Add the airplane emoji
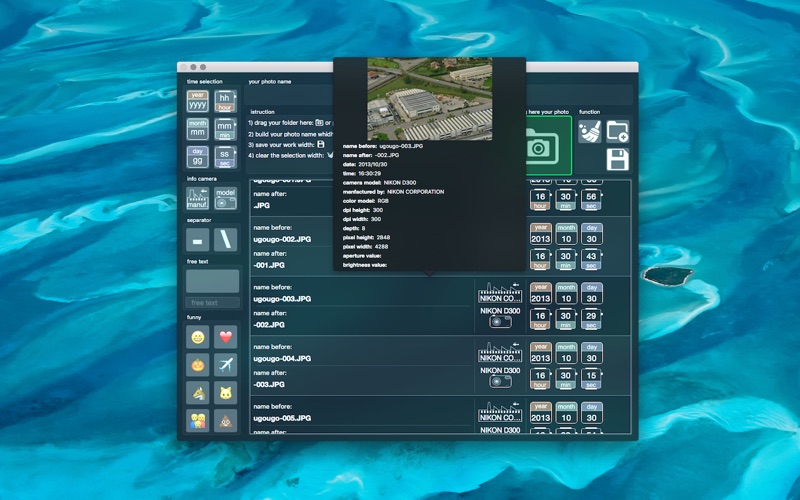The image size is (800, 500). pyautogui.click(x=226, y=365)
